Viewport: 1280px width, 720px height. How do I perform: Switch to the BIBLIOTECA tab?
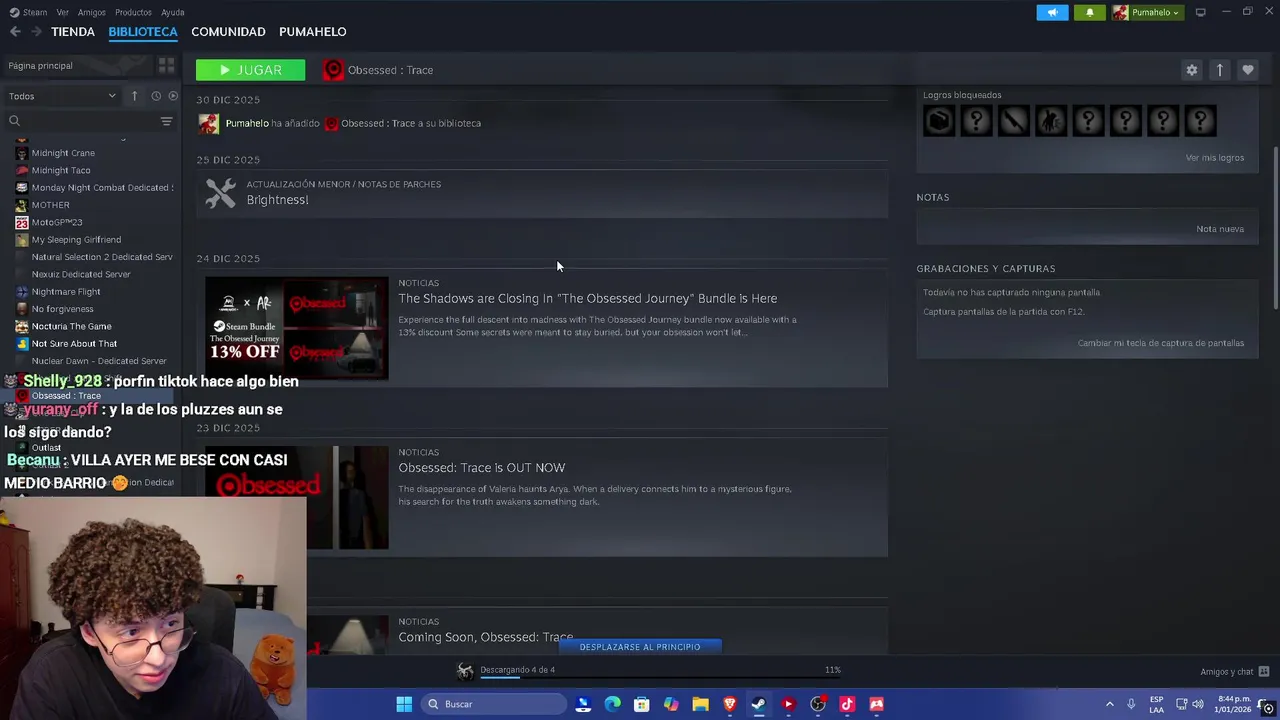pyautogui.click(x=143, y=32)
